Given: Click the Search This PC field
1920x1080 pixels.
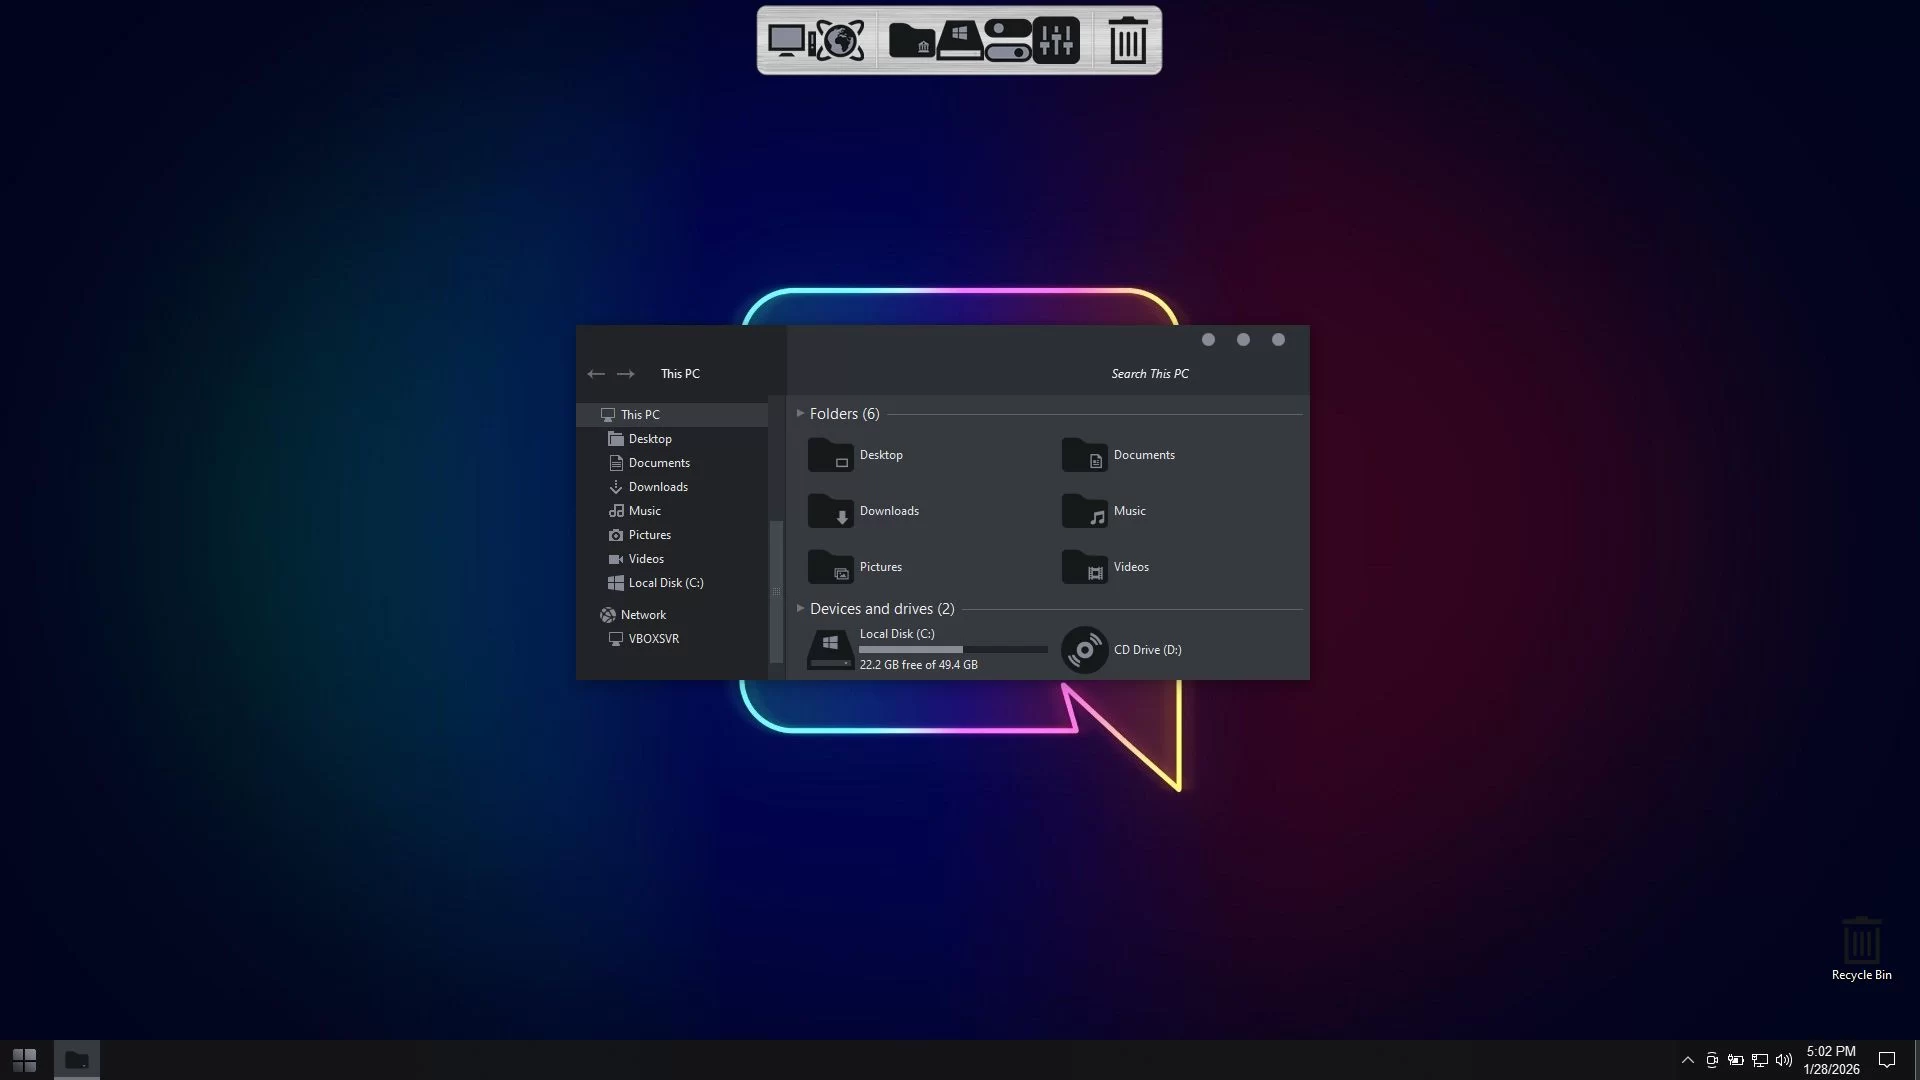Looking at the screenshot, I should pos(1150,374).
